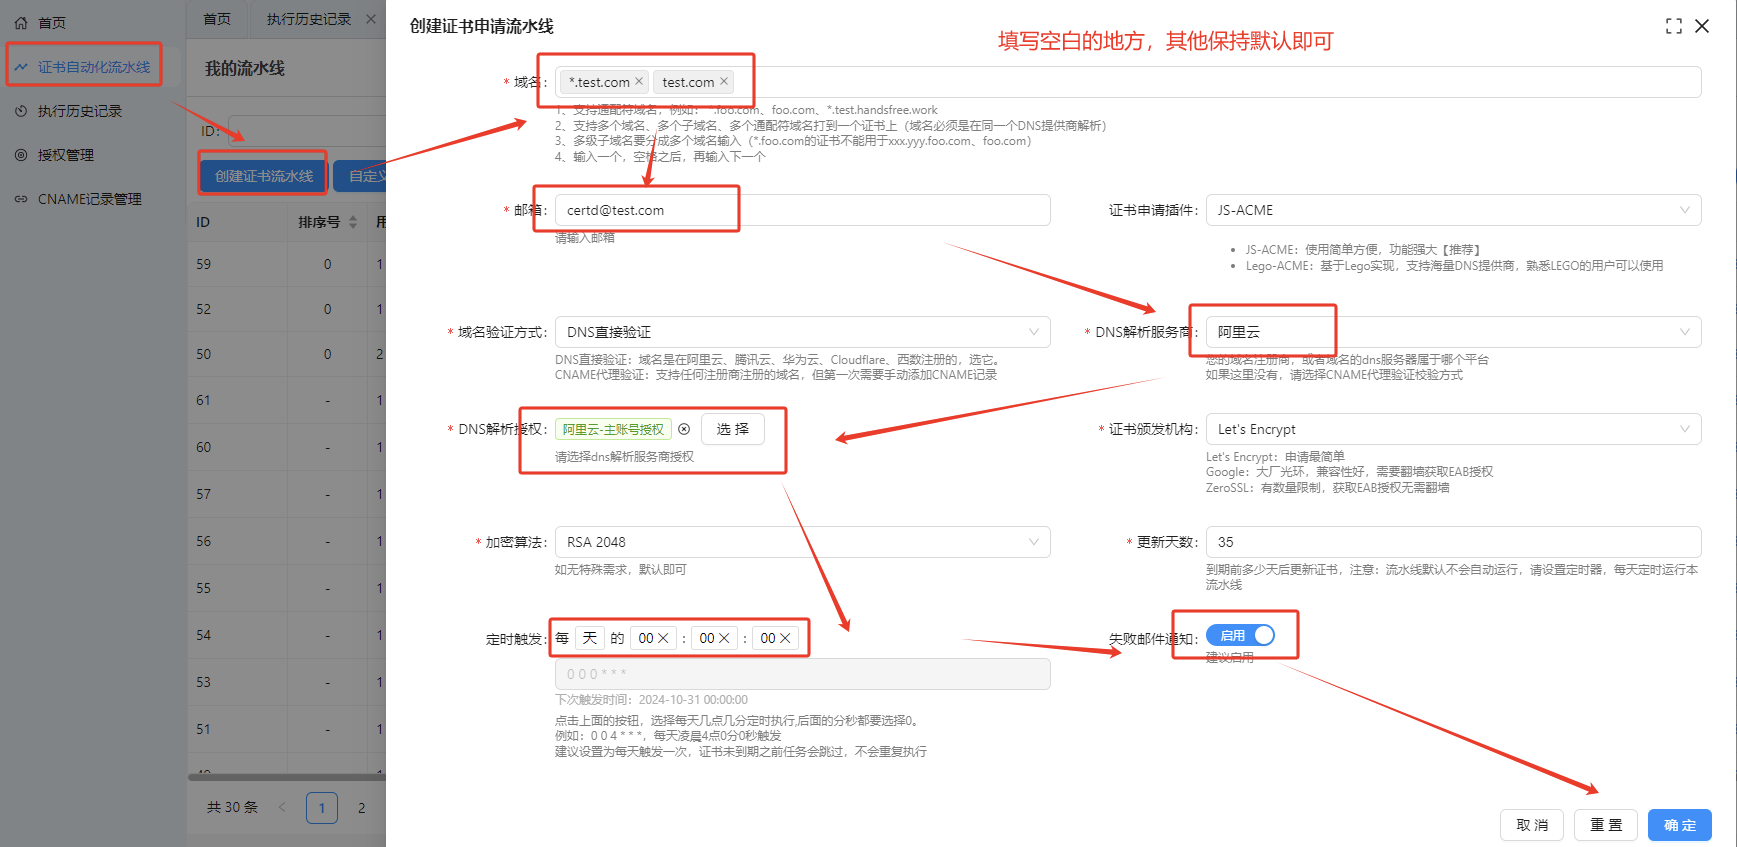
Task: Expand the 域名验证方式 dropdown
Action: [x=802, y=332]
